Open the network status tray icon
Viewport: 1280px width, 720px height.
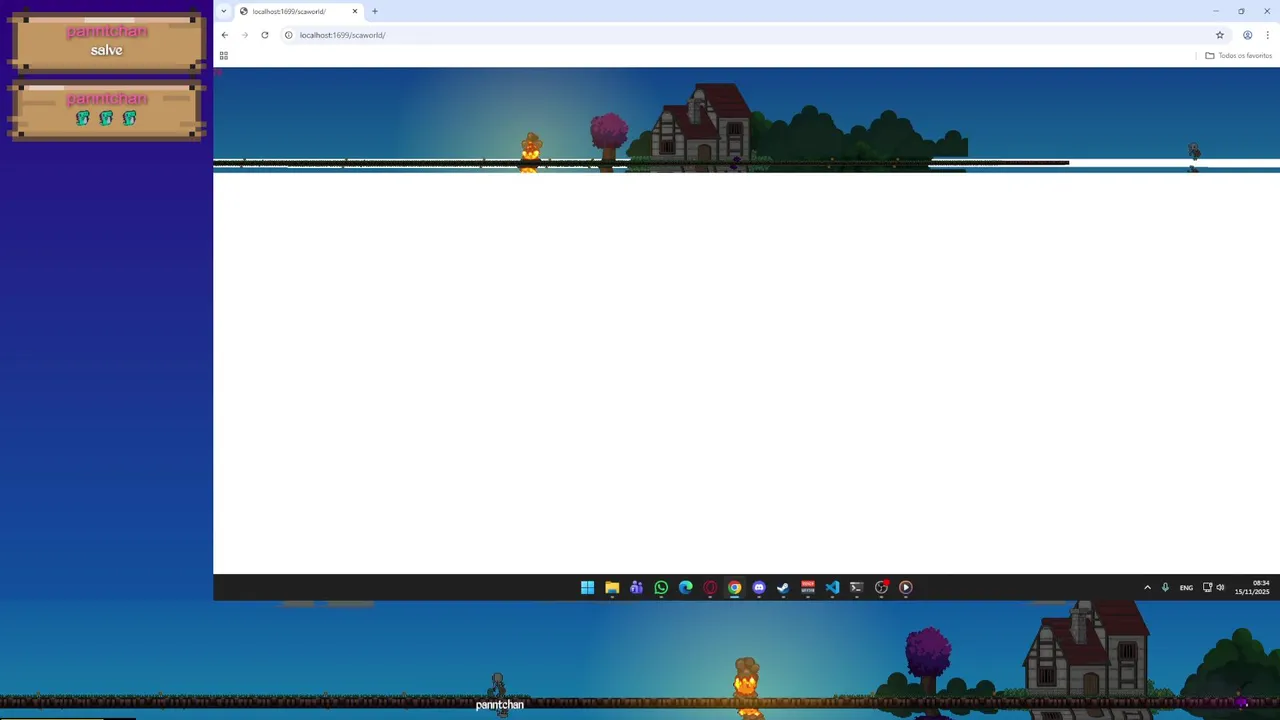point(1207,588)
